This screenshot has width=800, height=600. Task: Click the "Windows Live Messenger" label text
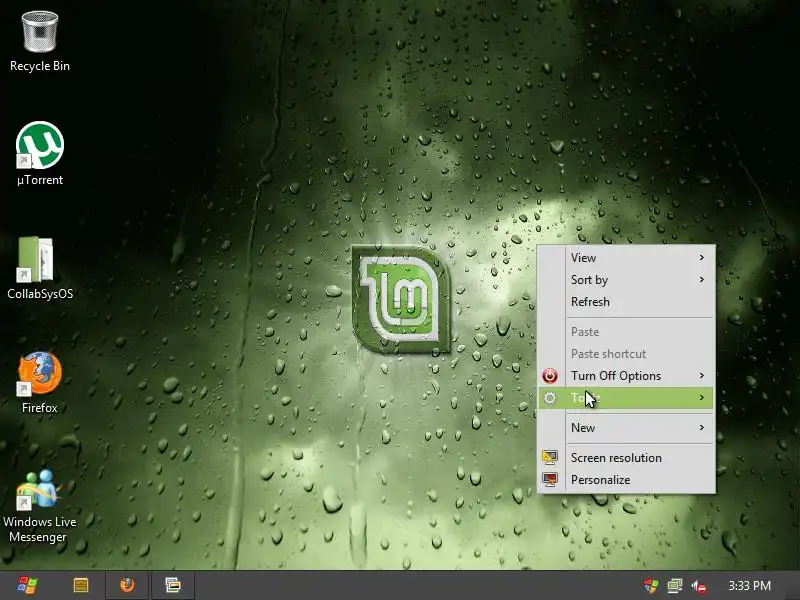coord(40,529)
